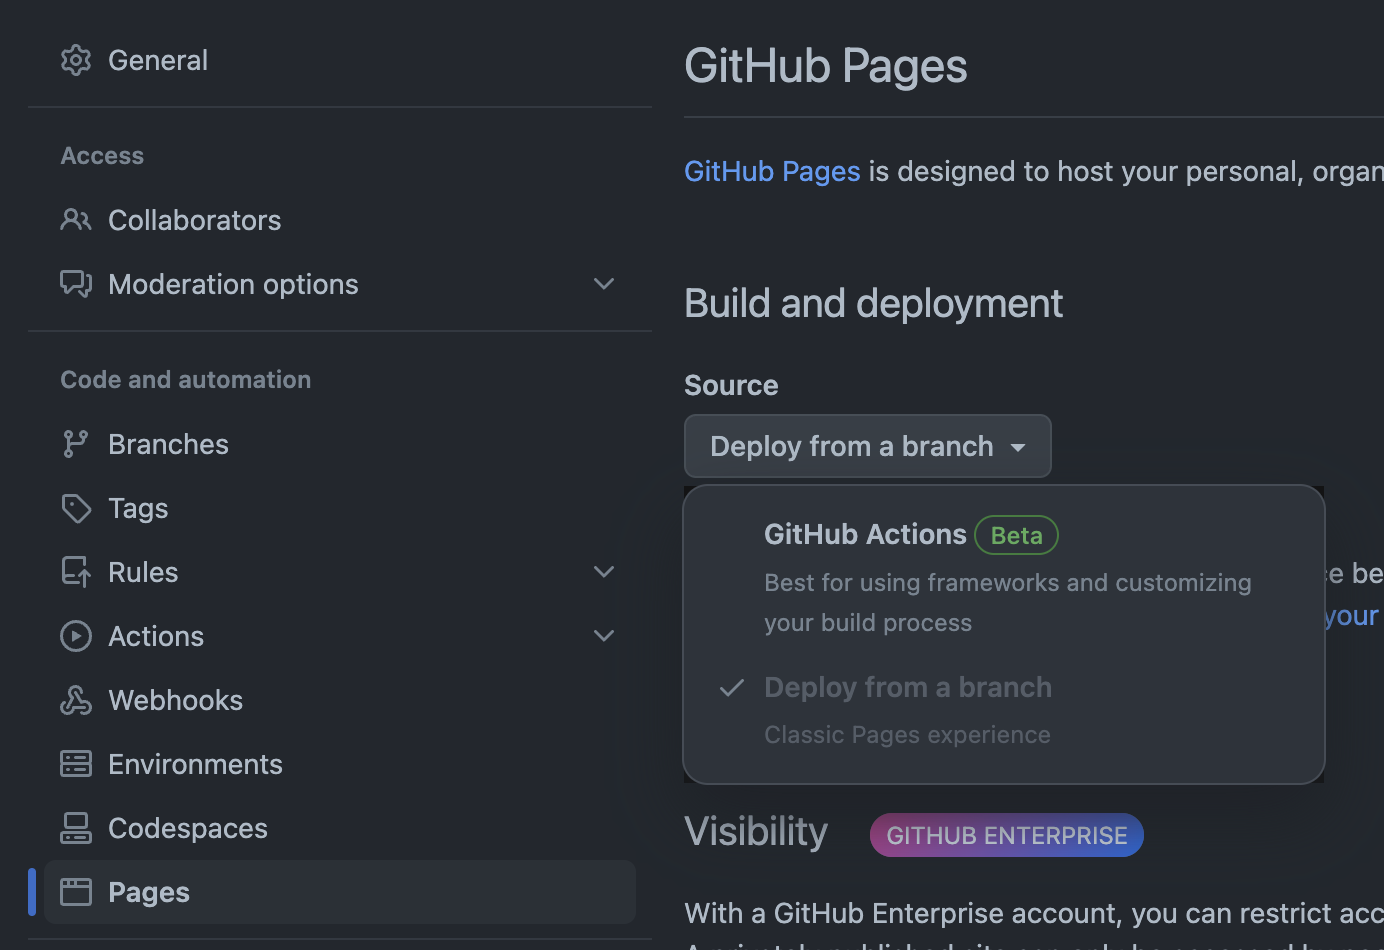Click the Moderation options speech bubble icon
This screenshot has height=950, width=1384.
coord(76,284)
